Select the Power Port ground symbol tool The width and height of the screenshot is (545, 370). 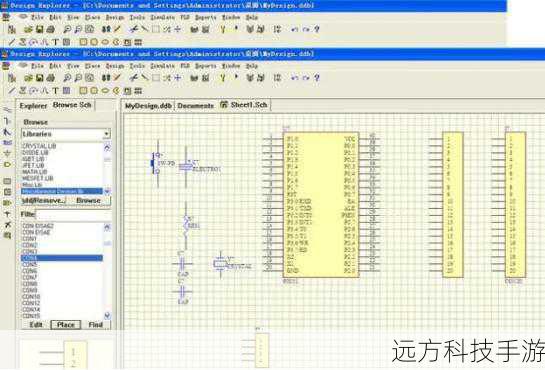click(x=7, y=154)
